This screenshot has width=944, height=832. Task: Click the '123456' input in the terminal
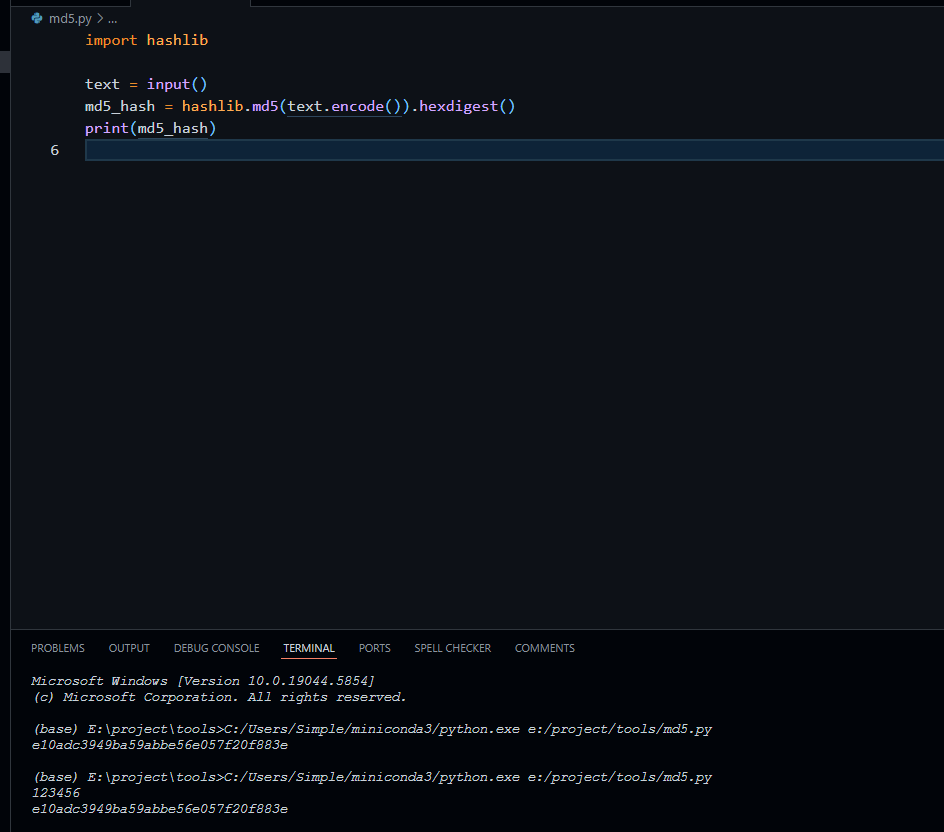[55, 793]
